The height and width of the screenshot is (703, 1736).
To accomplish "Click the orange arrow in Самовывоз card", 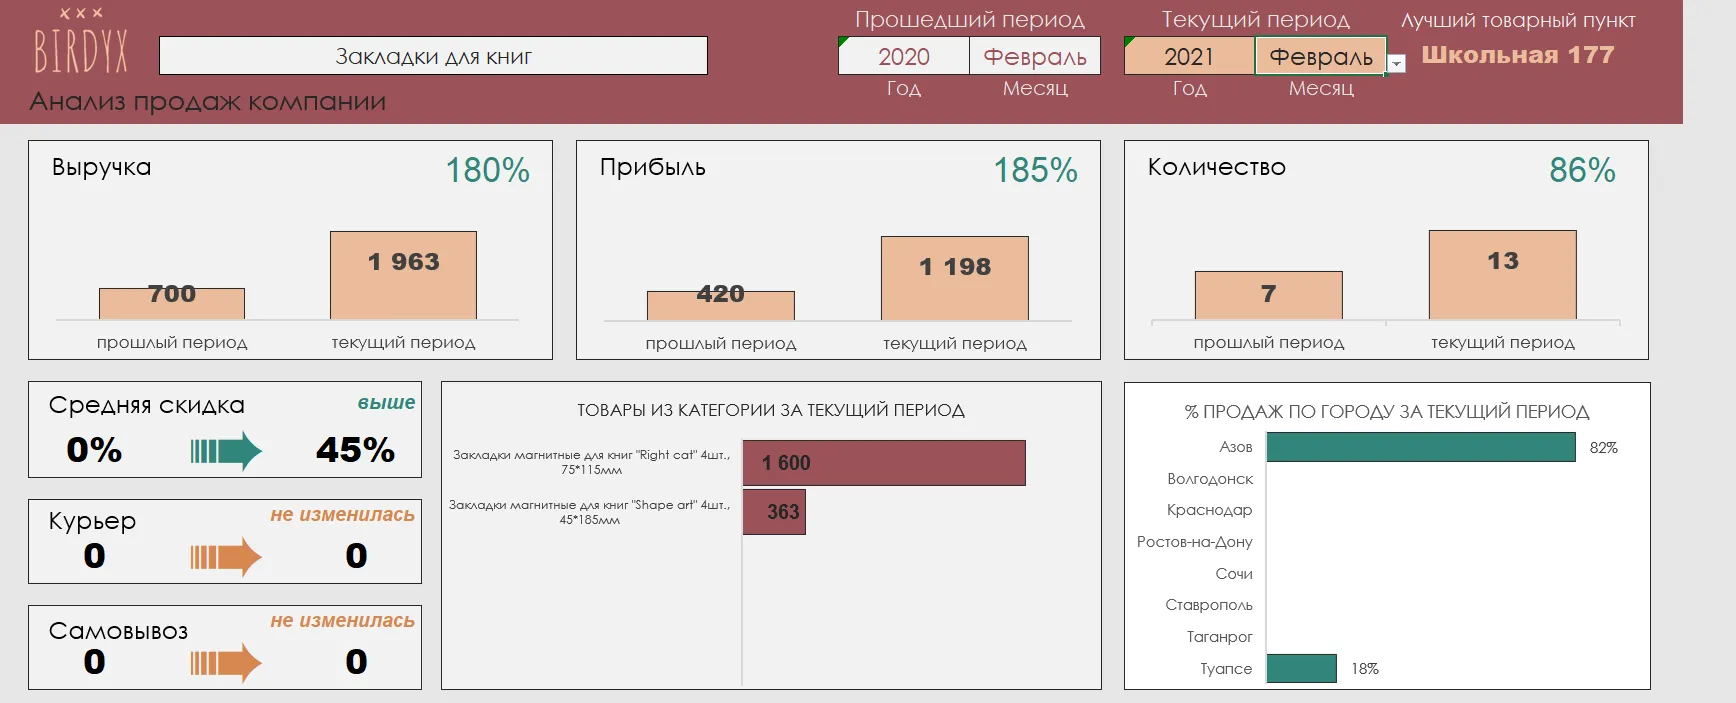I will point(226,663).
